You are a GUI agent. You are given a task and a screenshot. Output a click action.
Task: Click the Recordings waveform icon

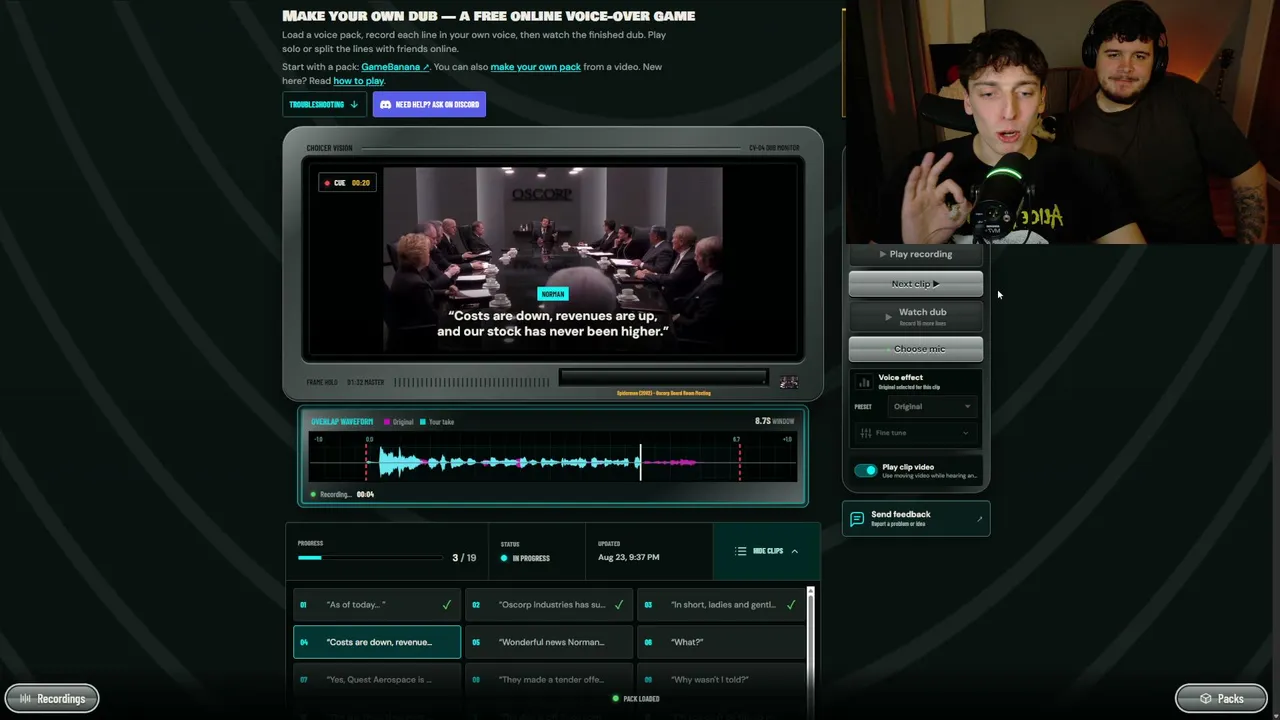26,698
